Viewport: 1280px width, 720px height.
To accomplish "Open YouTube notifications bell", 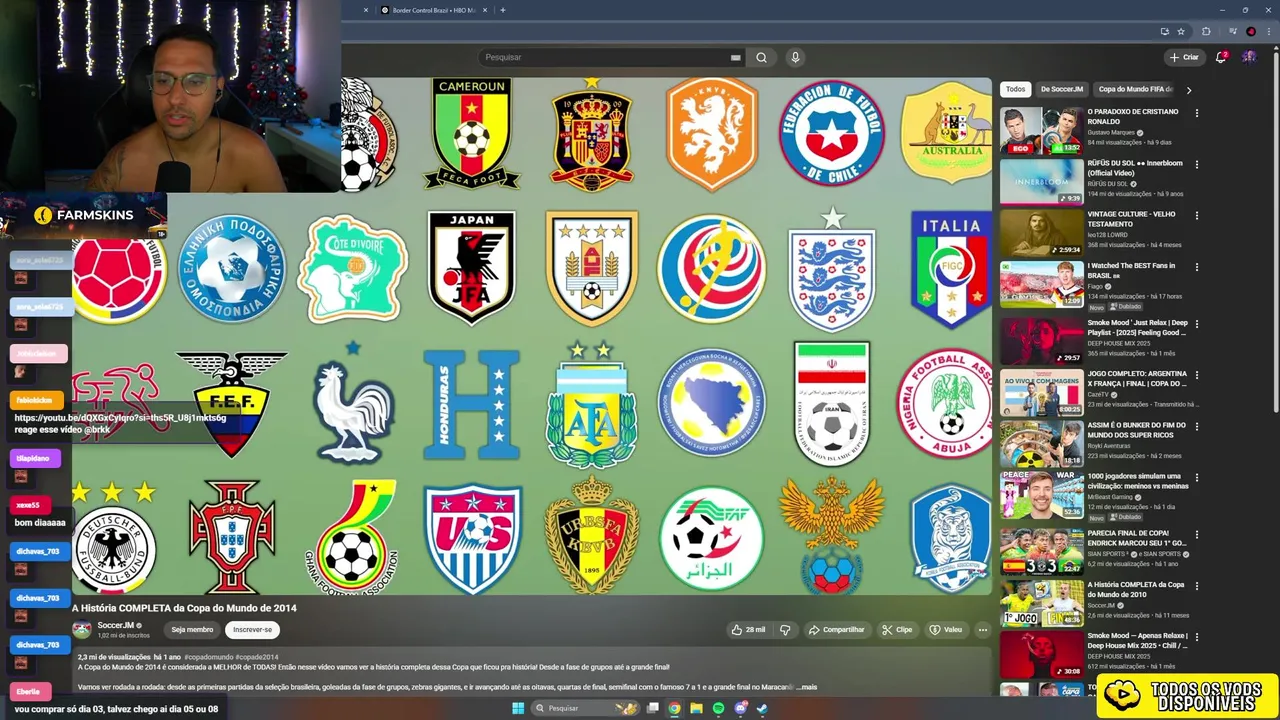I will pos(1221,57).
